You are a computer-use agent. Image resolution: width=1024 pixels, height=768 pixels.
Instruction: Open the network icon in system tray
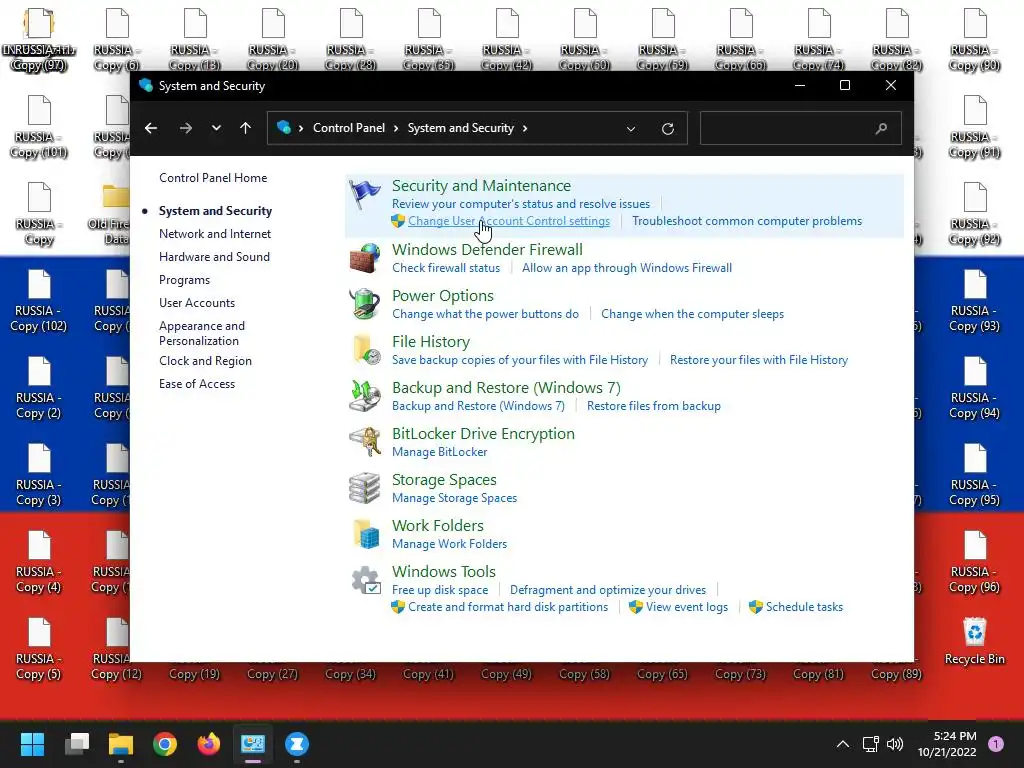[870, 744]
